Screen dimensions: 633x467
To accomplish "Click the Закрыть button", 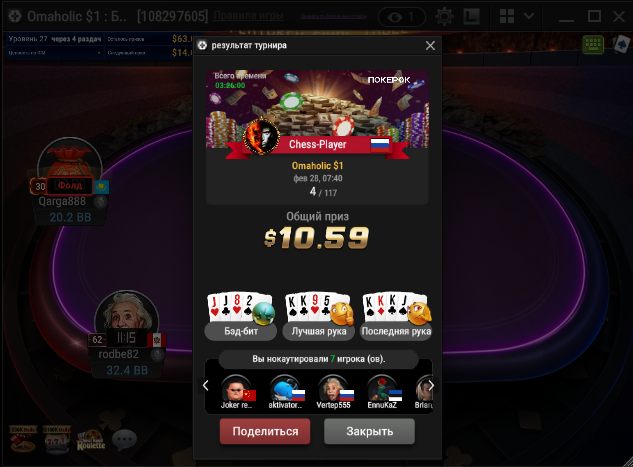I will (x=369, y=431).
